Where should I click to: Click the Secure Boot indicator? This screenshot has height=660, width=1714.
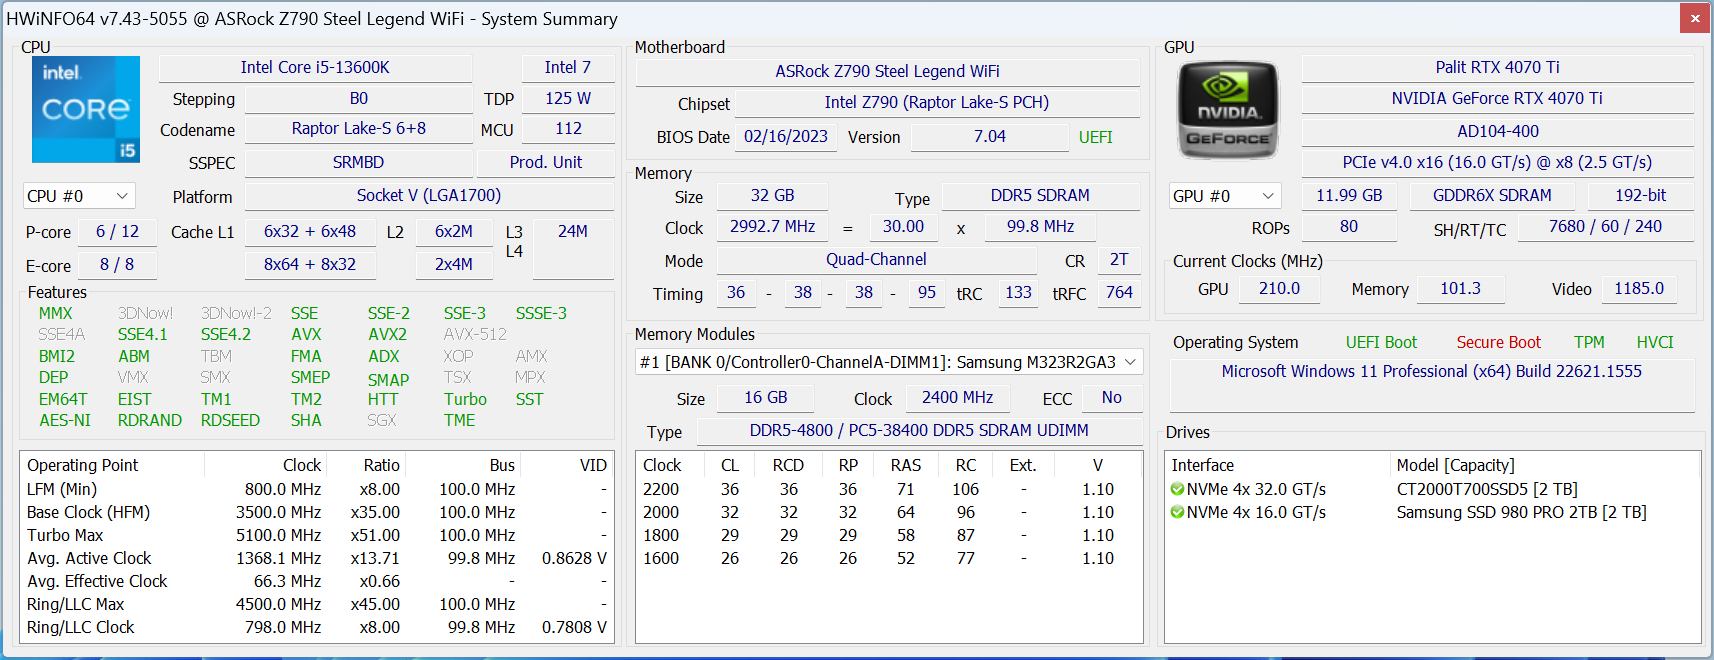[x=1498, y=343]
